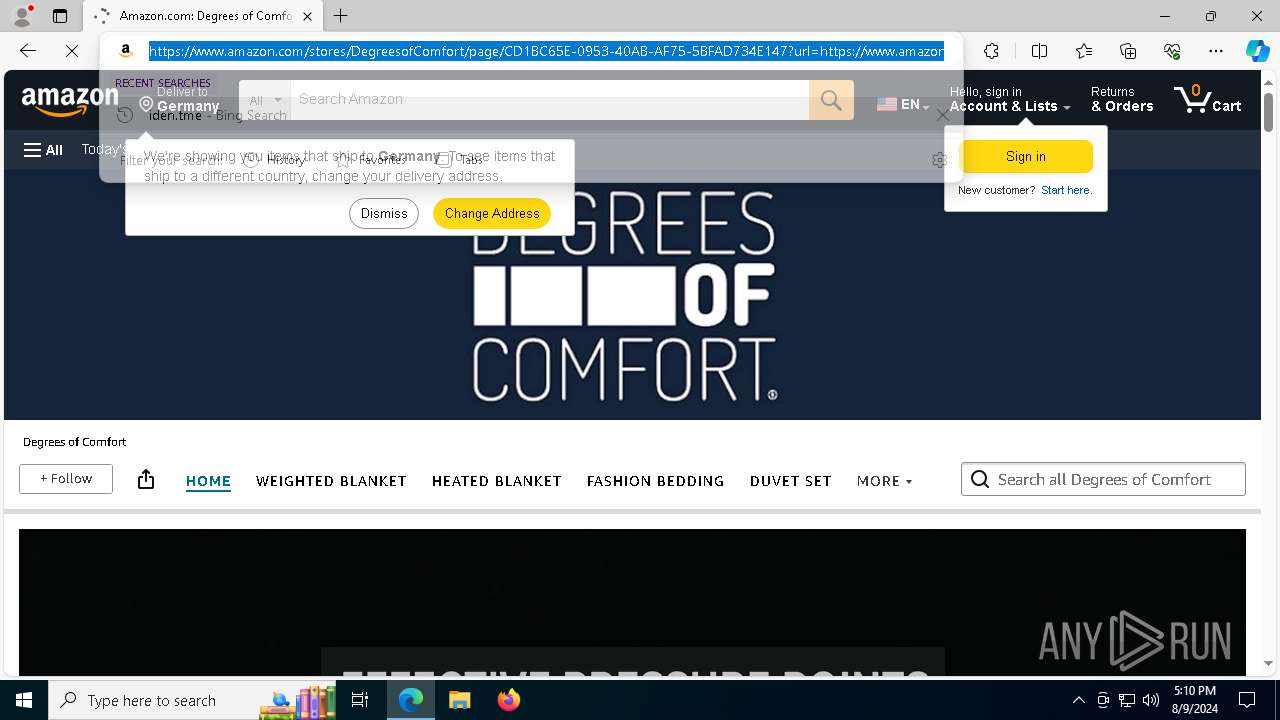Open File Explorer from taskbar
Screen dimensions: 1280x720
(460, 700)
